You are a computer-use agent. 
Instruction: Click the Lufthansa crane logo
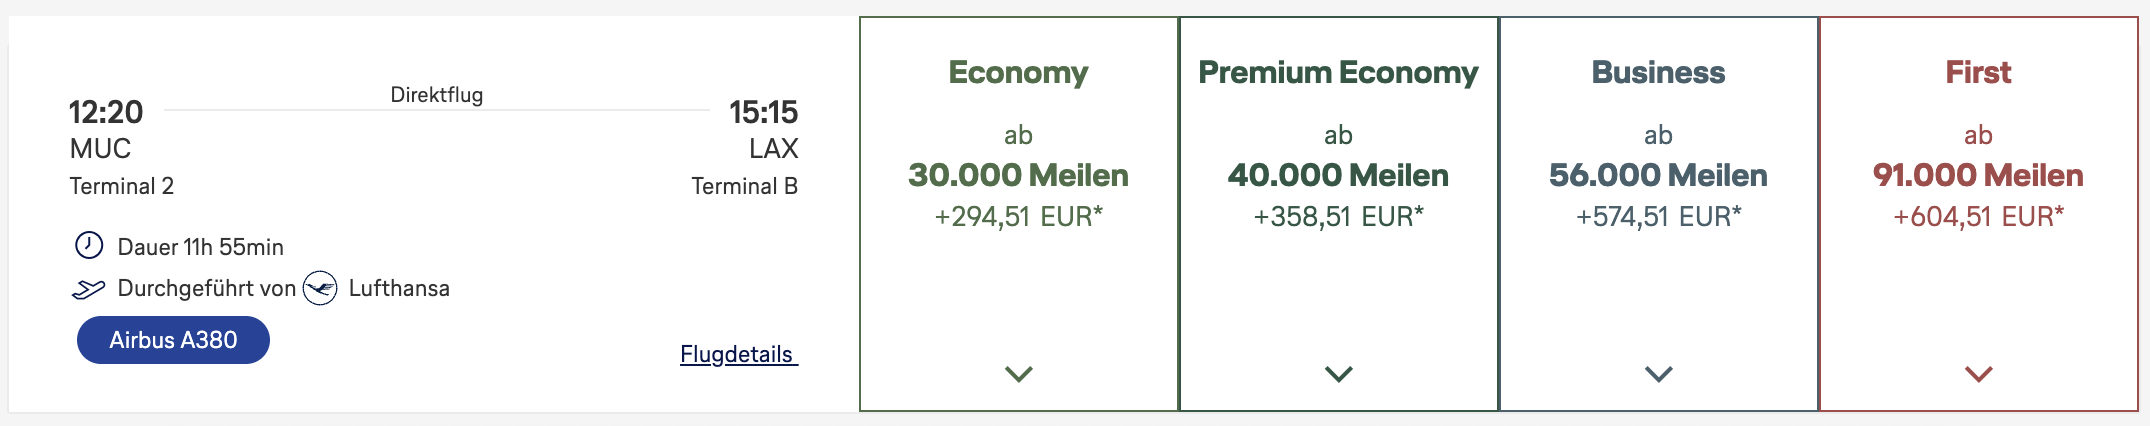click(x=320, y=289)
